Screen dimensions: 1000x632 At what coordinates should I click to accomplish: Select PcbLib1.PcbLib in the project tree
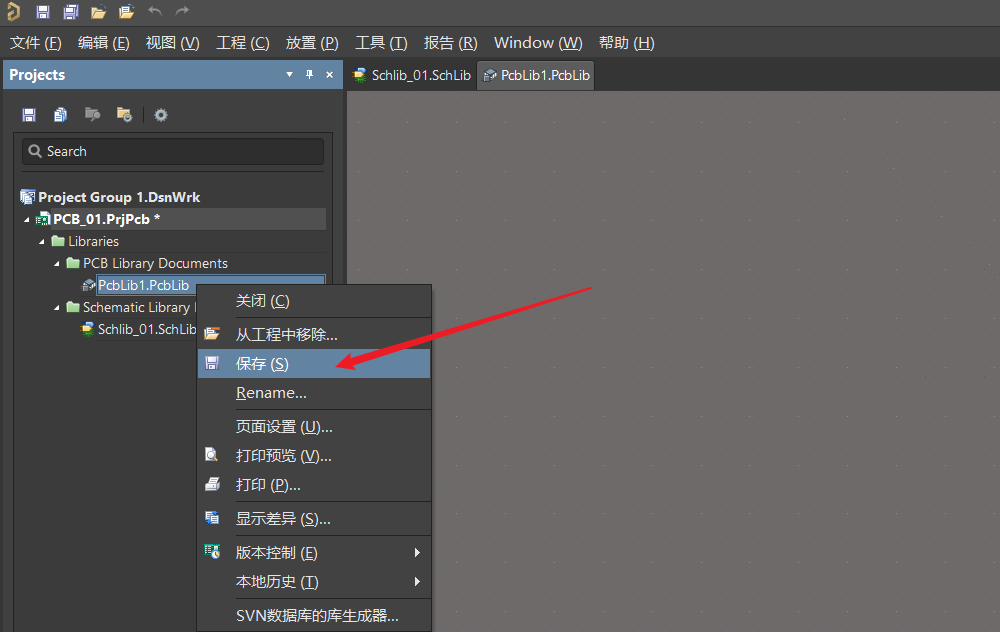143,285
